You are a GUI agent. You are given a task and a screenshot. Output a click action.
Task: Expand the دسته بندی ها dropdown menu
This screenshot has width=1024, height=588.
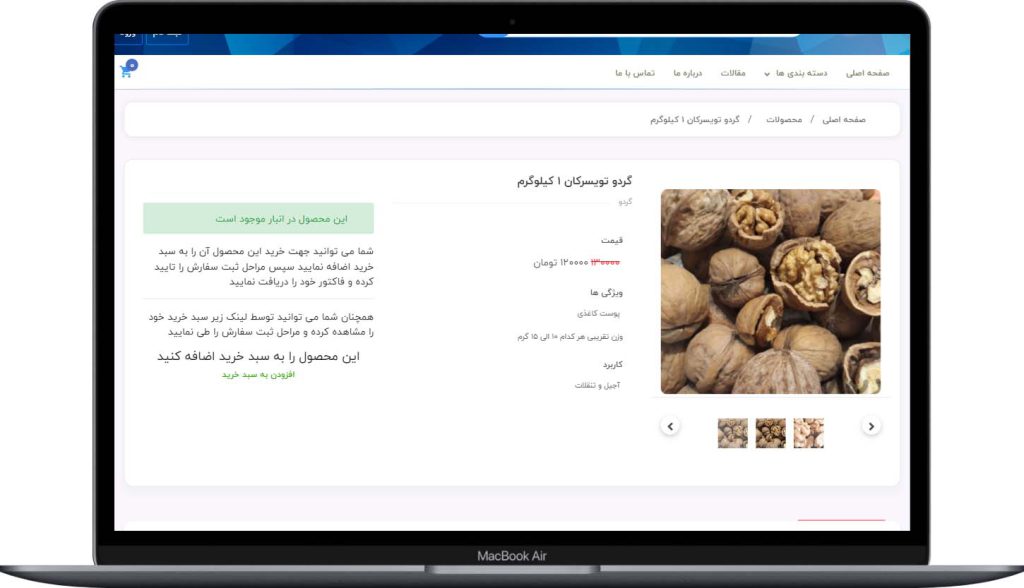click(795, 73)
